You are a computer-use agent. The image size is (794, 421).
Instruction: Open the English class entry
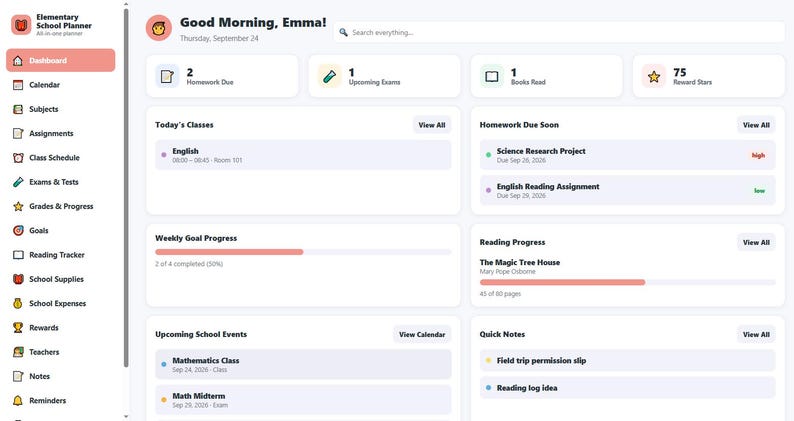click(303, 155)
